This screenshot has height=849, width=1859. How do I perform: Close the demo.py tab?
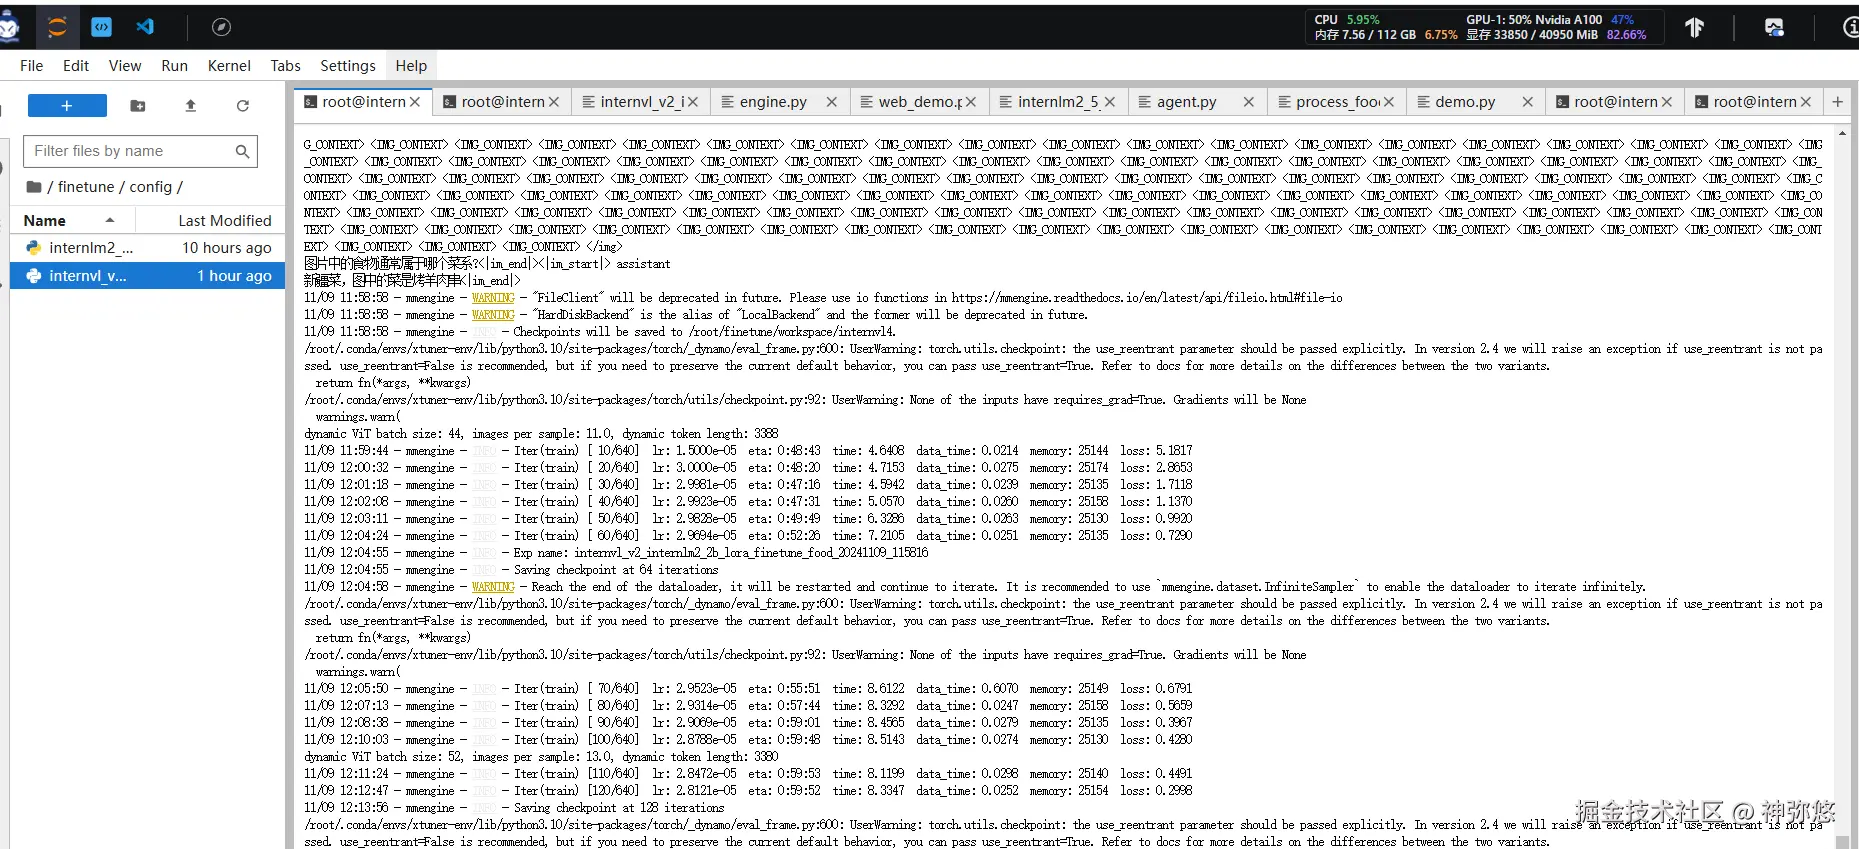point(1528,102)
